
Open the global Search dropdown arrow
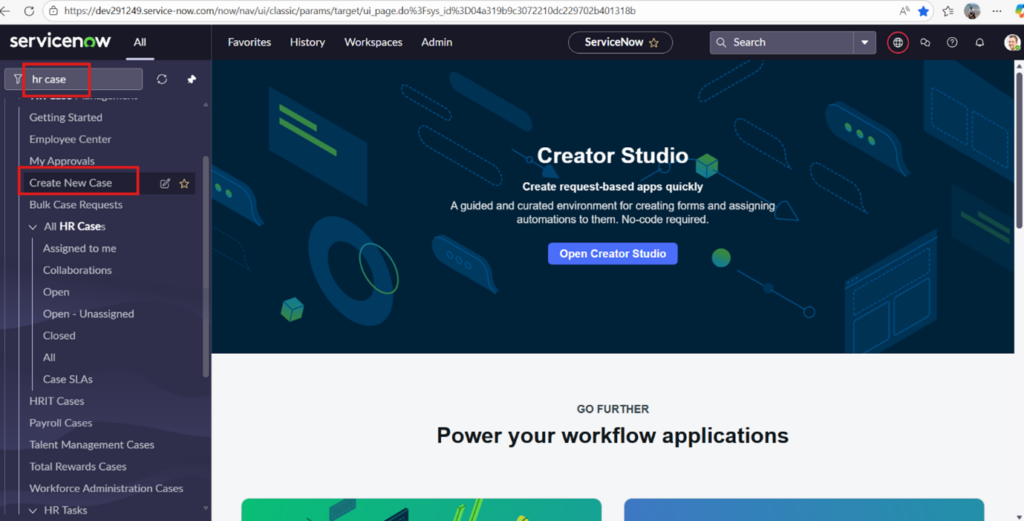[864, 43]
